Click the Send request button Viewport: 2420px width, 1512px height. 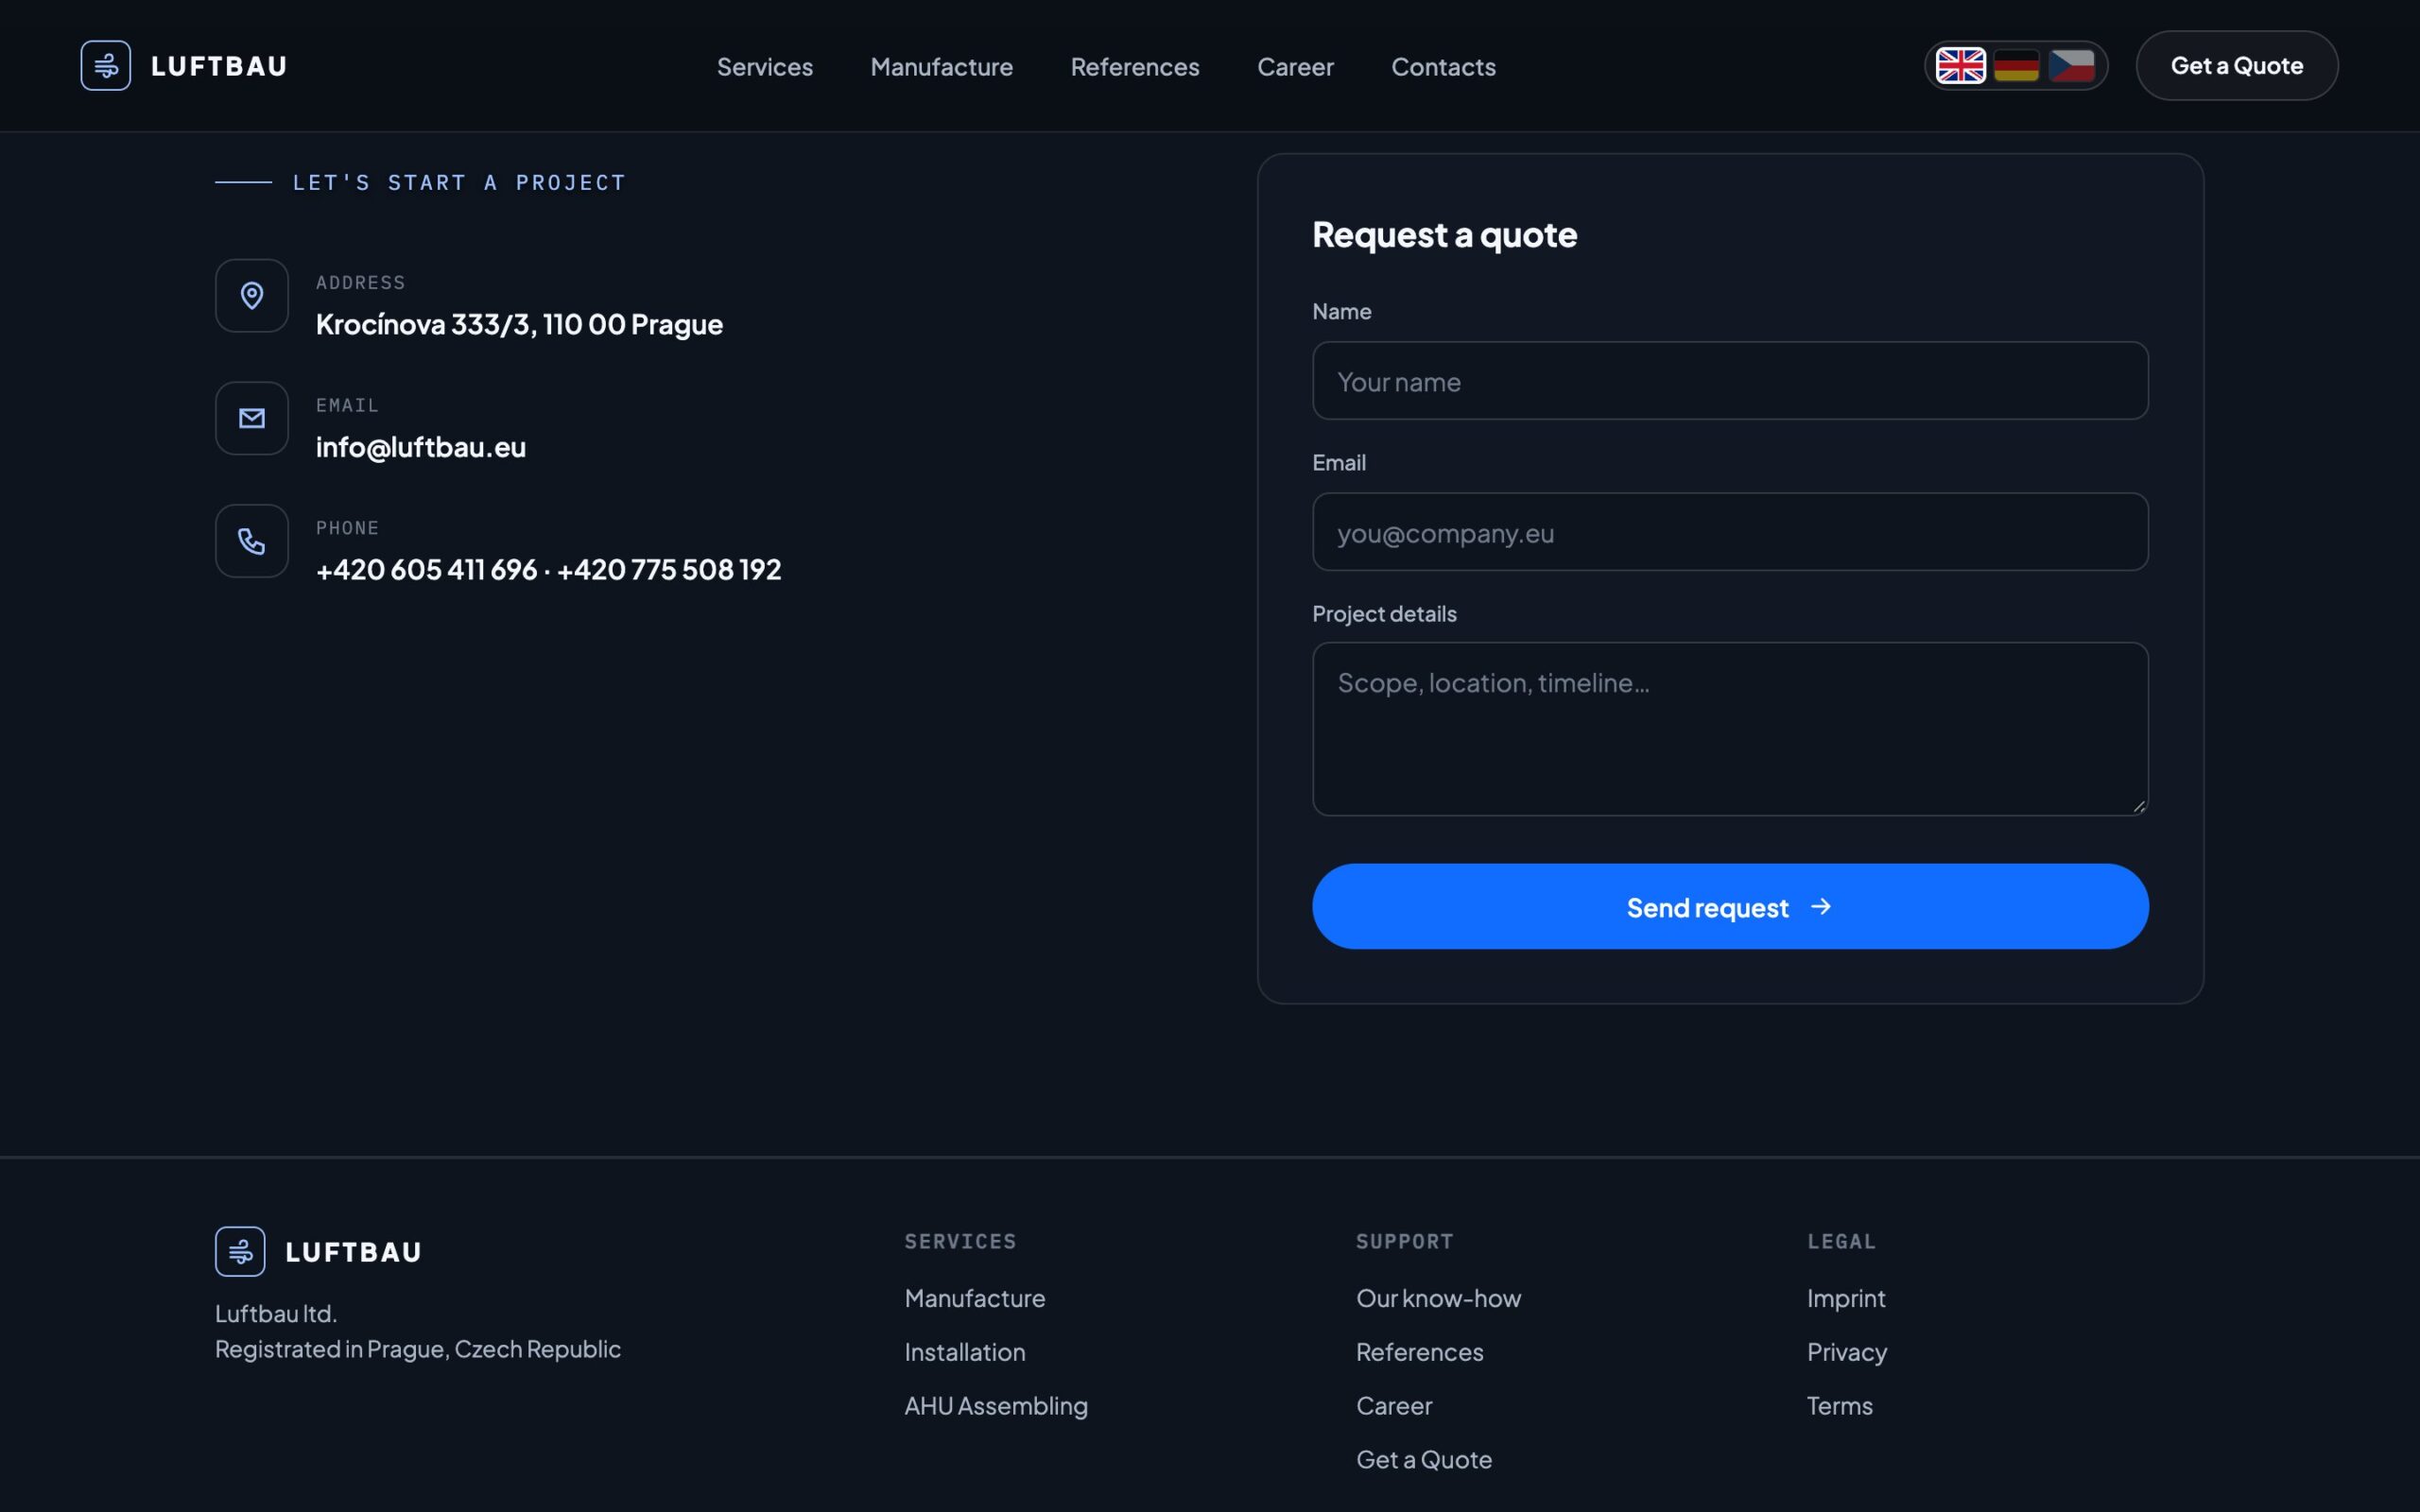(1730, 906)
